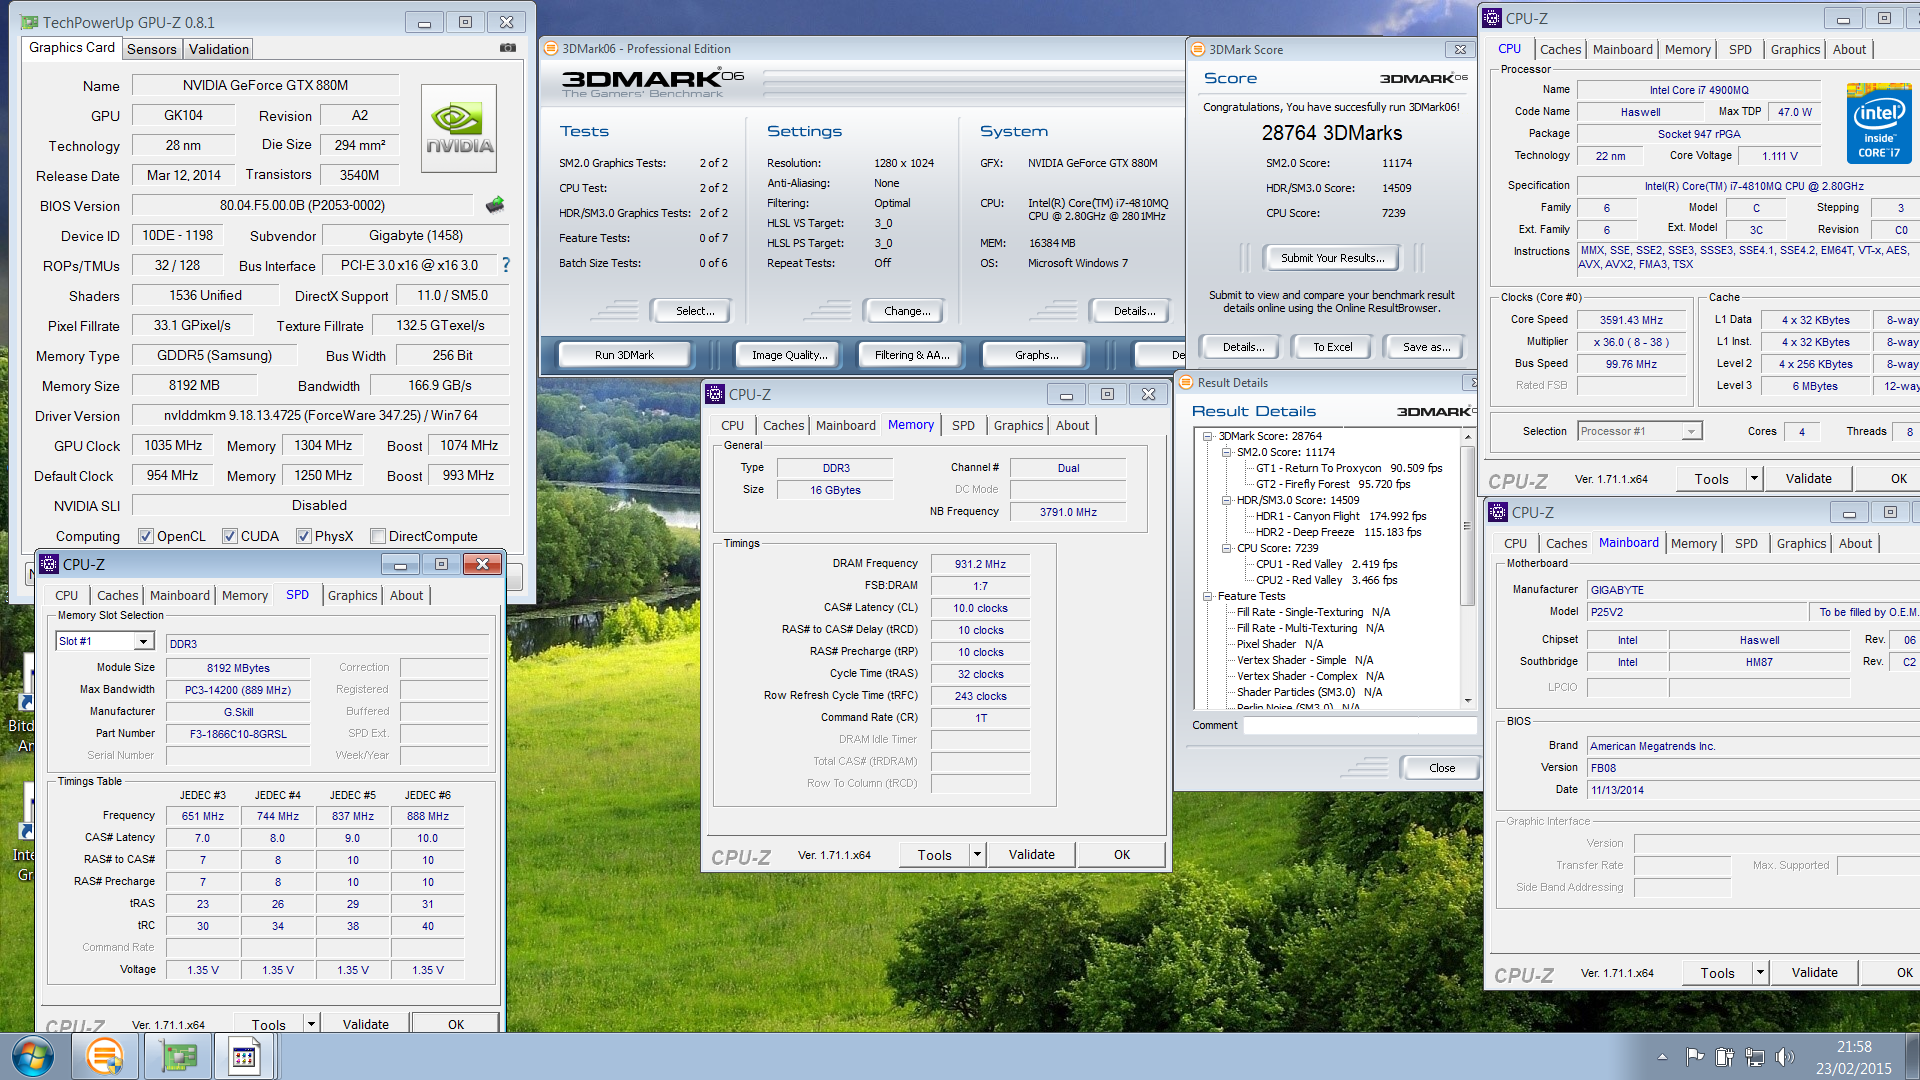Screen dimensions: 1920x1080
Task: Click Result Details scrollbar thumb
Action: [1468, 527]
